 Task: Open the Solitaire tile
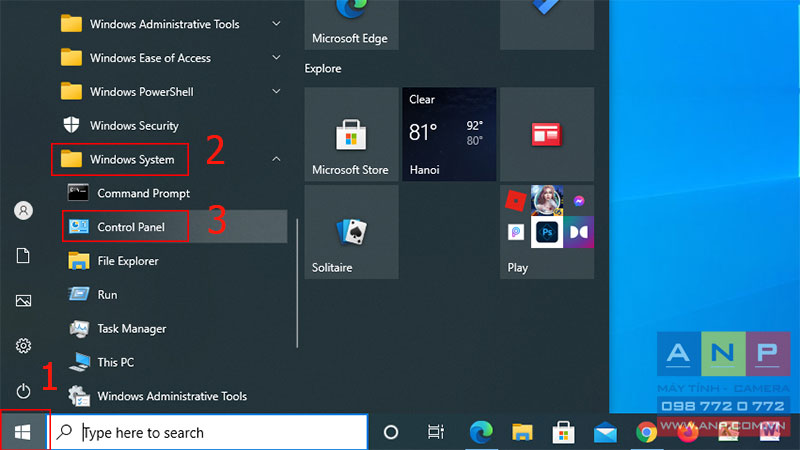tap(352, 232)
